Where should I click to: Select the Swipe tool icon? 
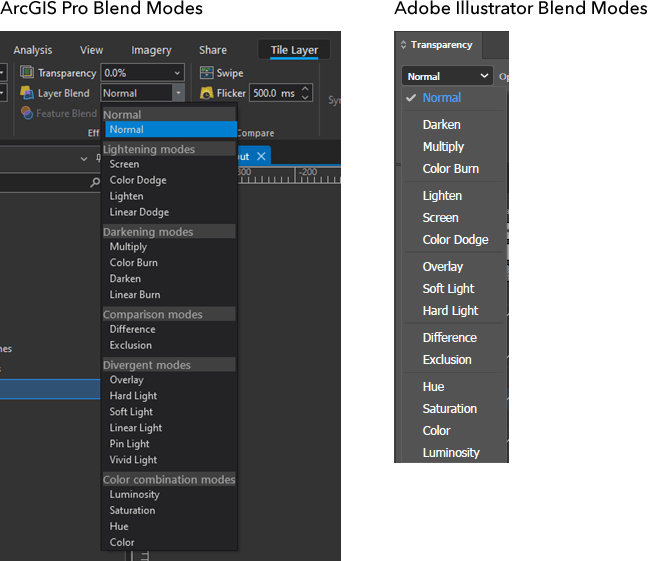206,73
